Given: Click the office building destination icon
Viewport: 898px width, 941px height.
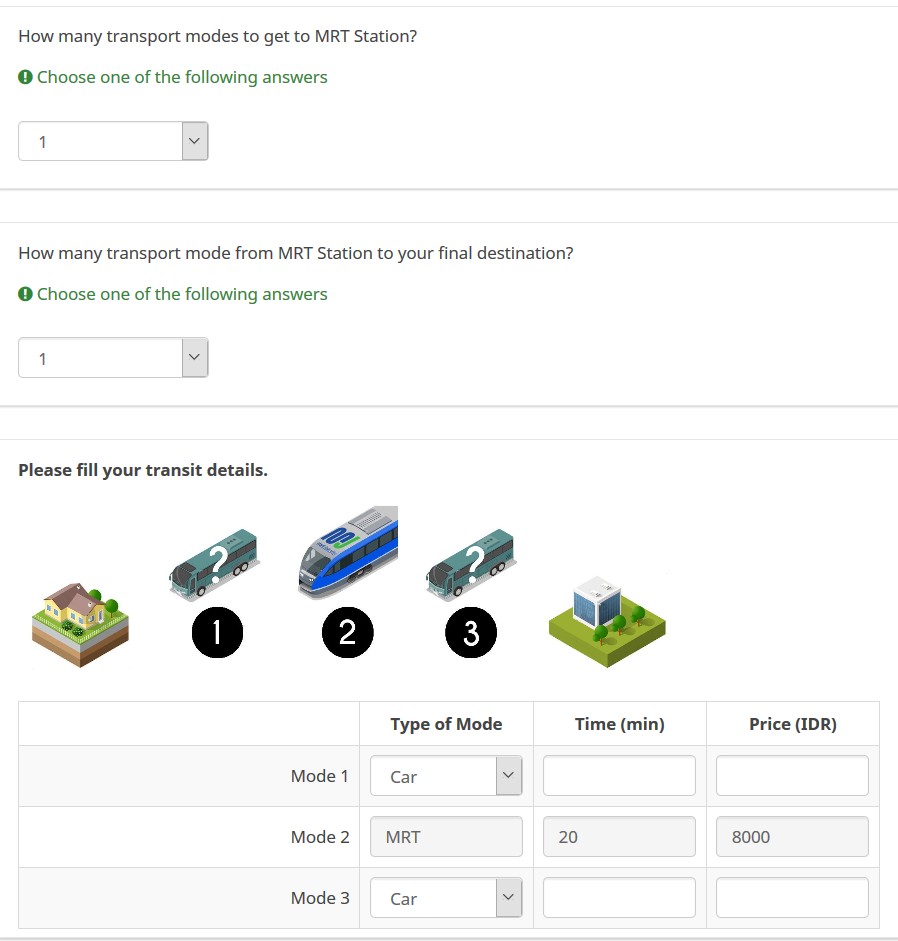Looking at the screenshot, I should pyautogui.click(x=607, y=621).
